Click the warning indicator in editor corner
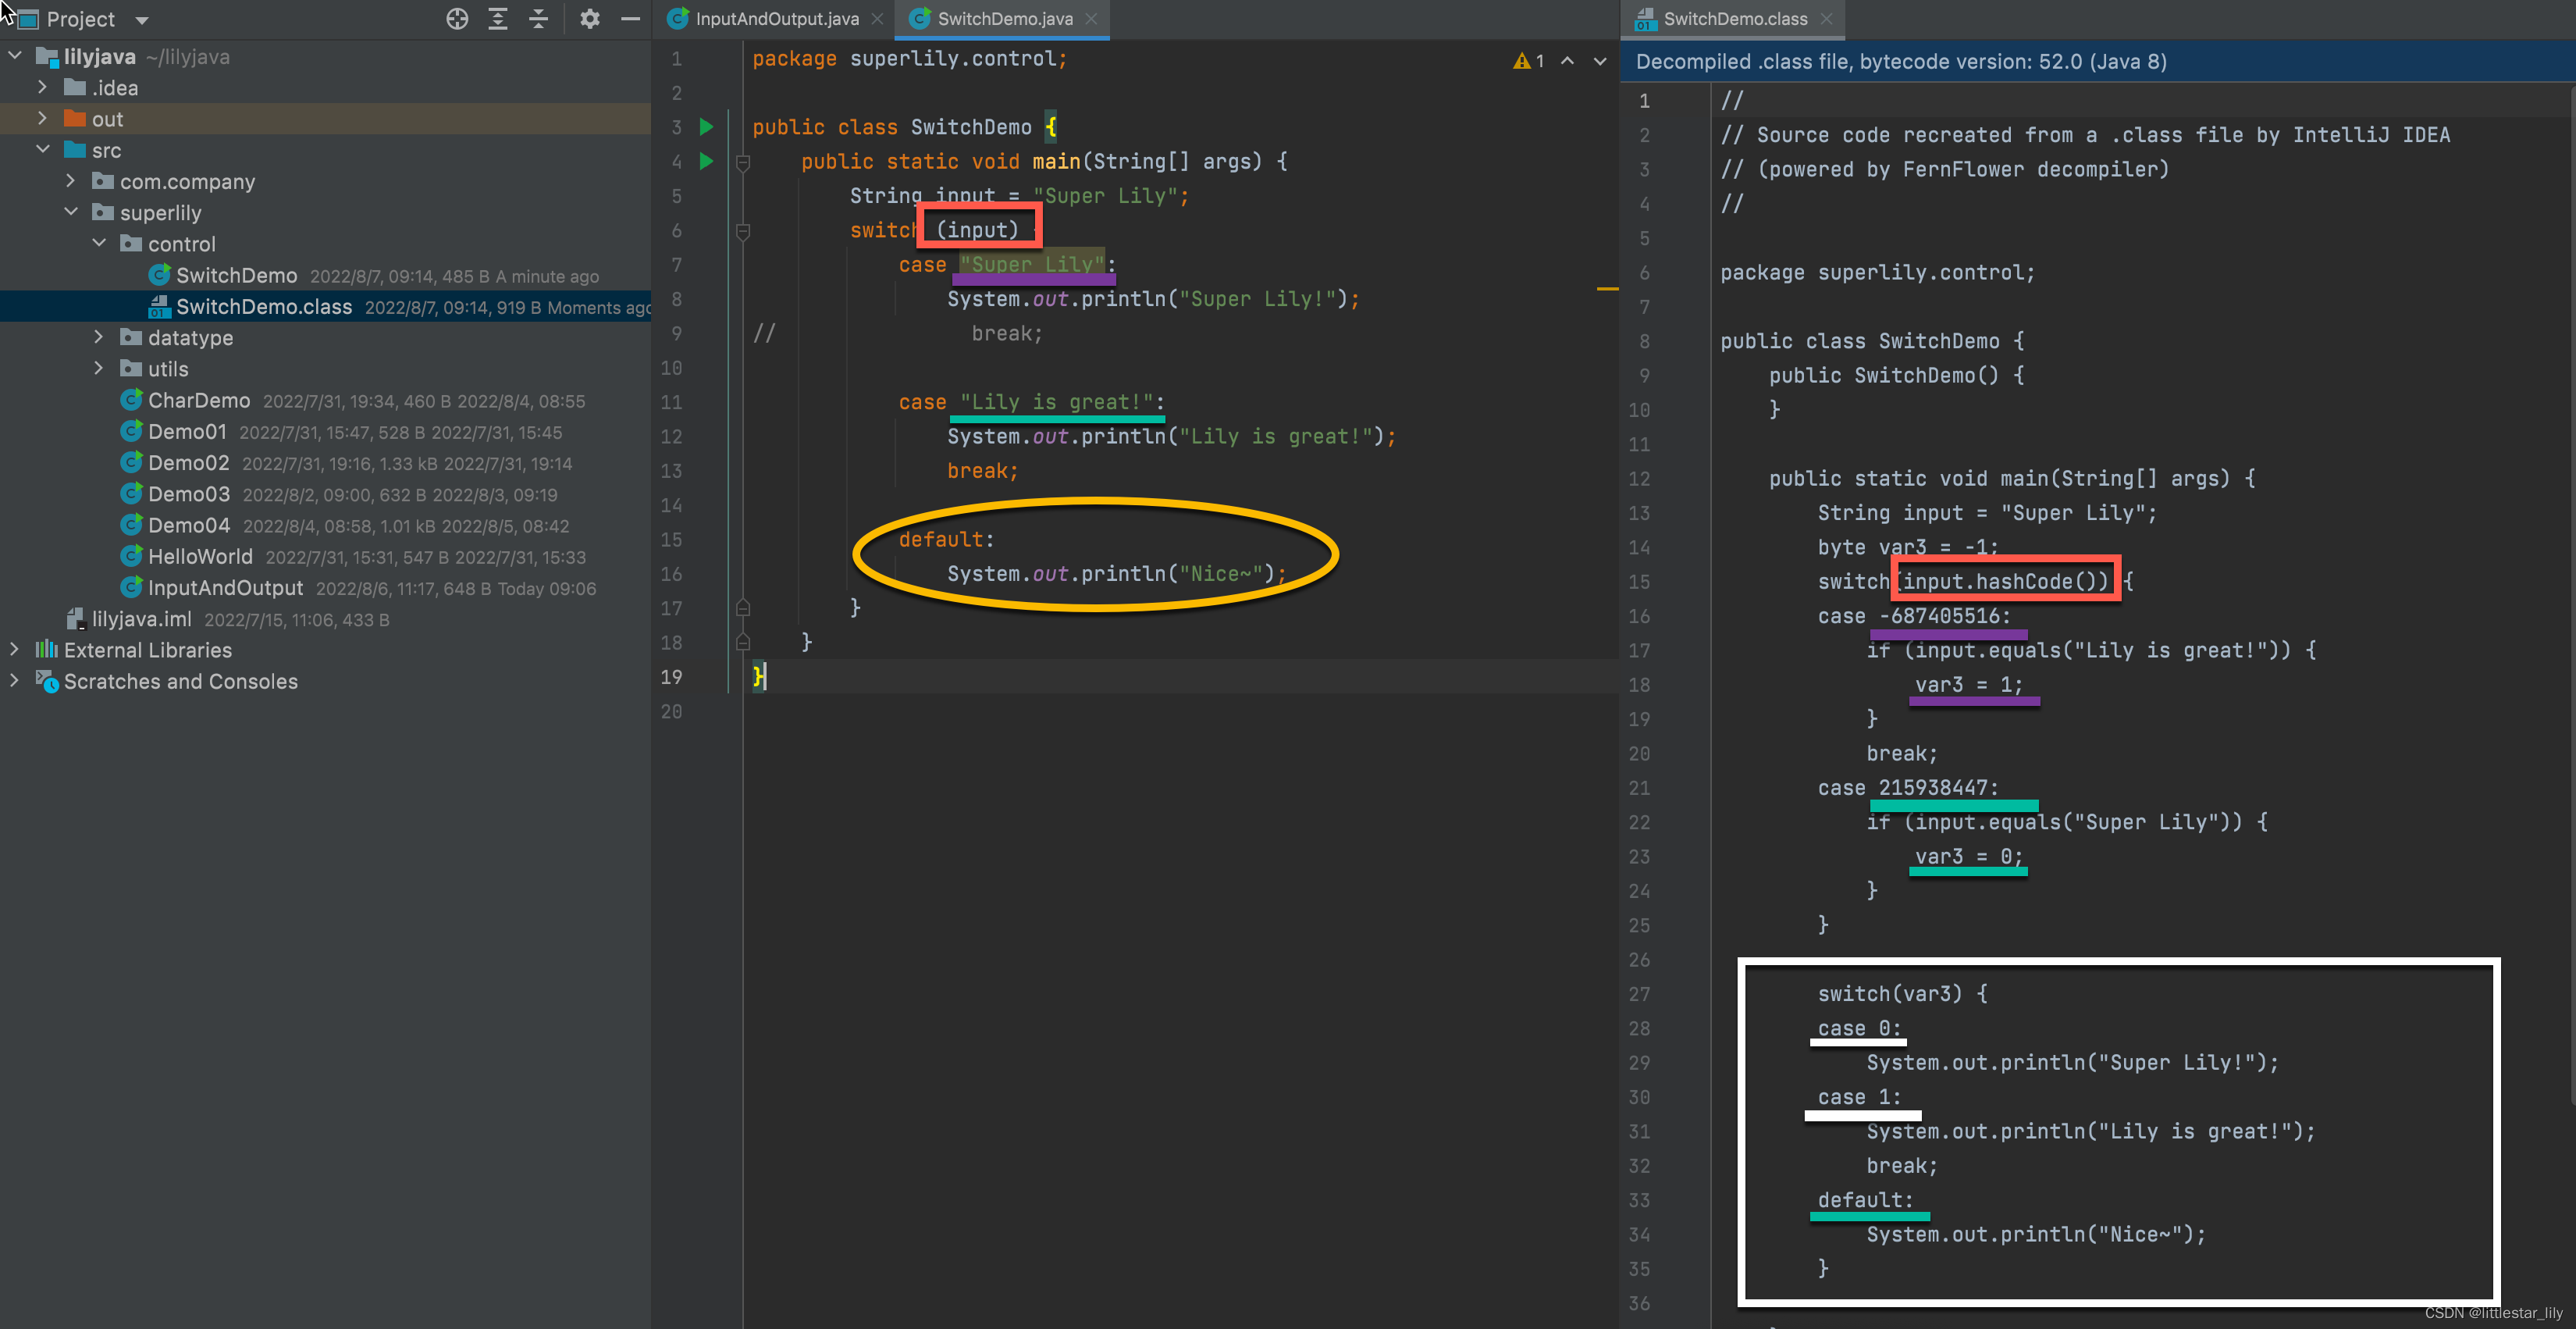 (1528, 61)
